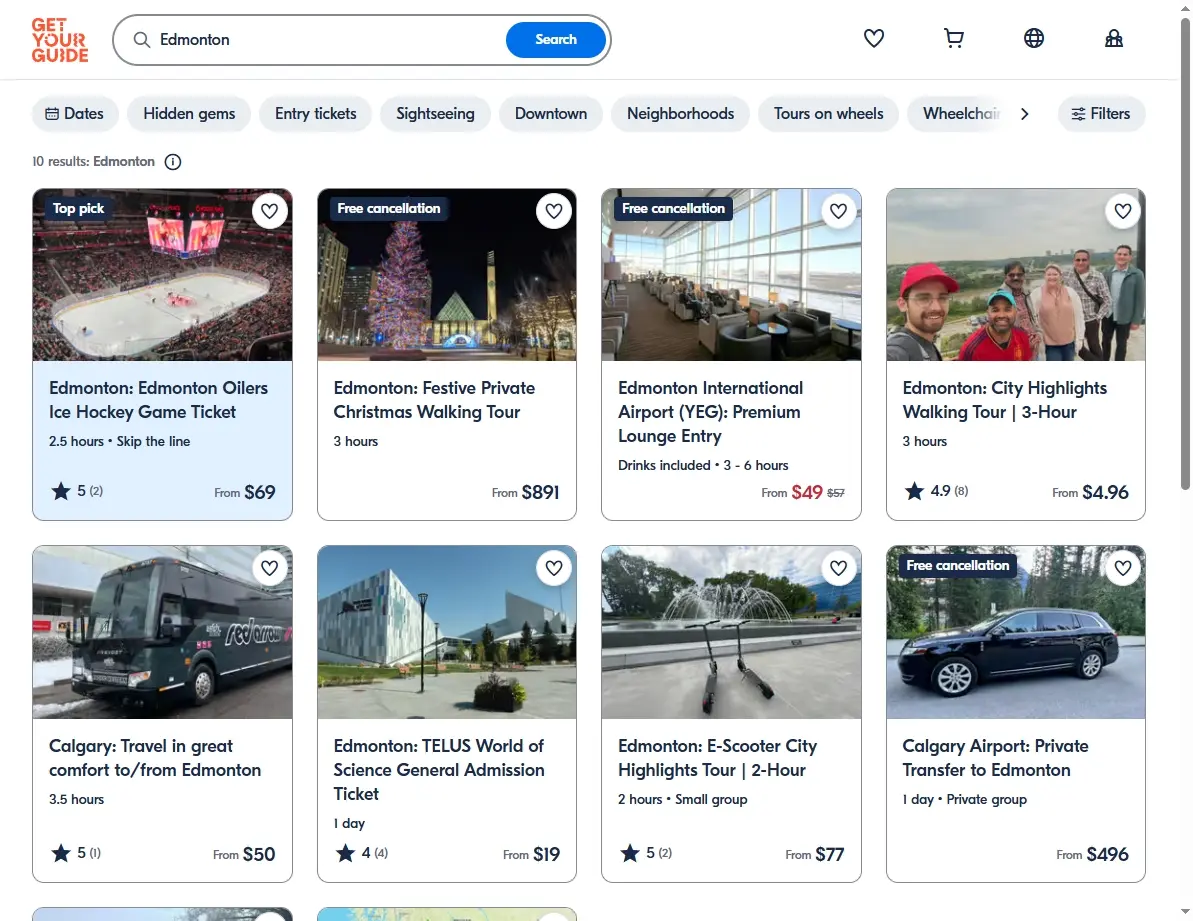Viewport: 1193px width, 921px height.
Task: Open the Dates picker
Action: coord(75,114)
